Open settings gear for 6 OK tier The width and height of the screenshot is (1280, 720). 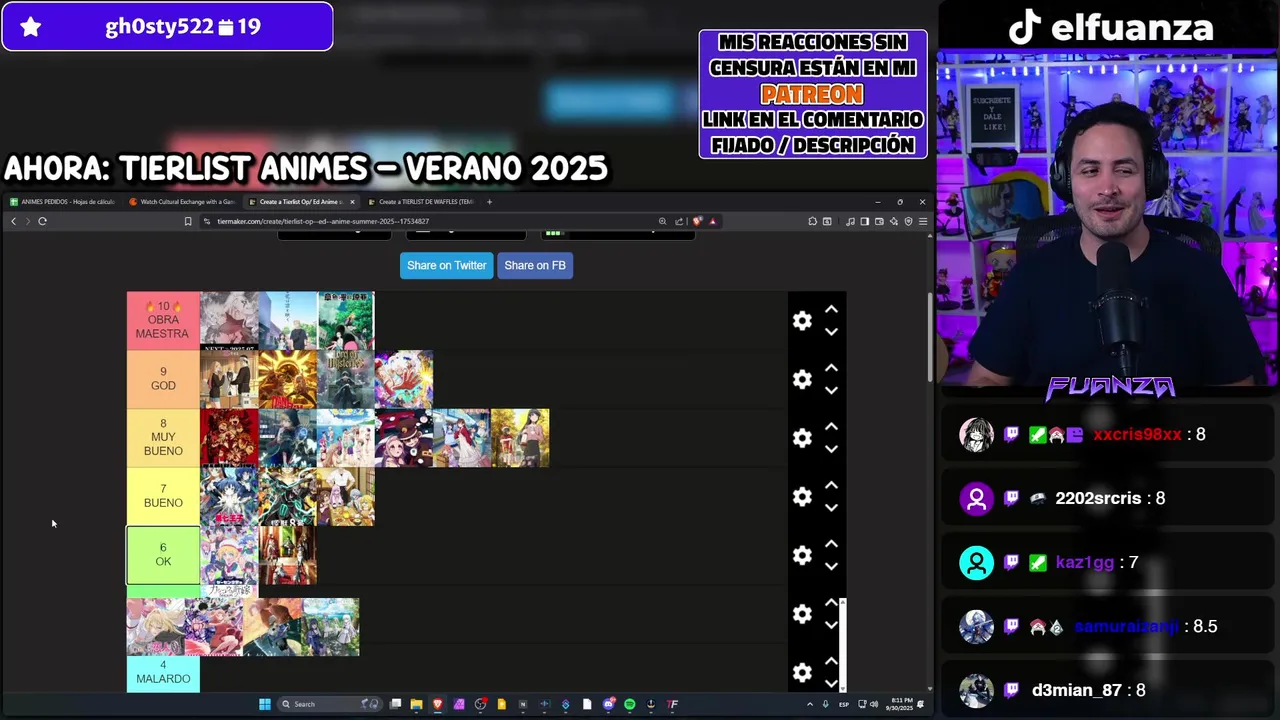click(802, 555)
